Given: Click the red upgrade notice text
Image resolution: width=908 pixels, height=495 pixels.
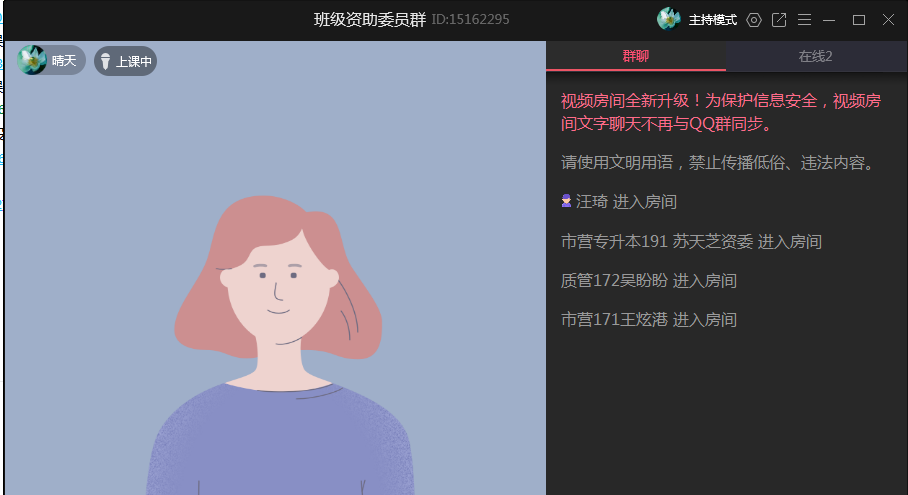Looking at the screenshot, I should (x=721, y=112).
